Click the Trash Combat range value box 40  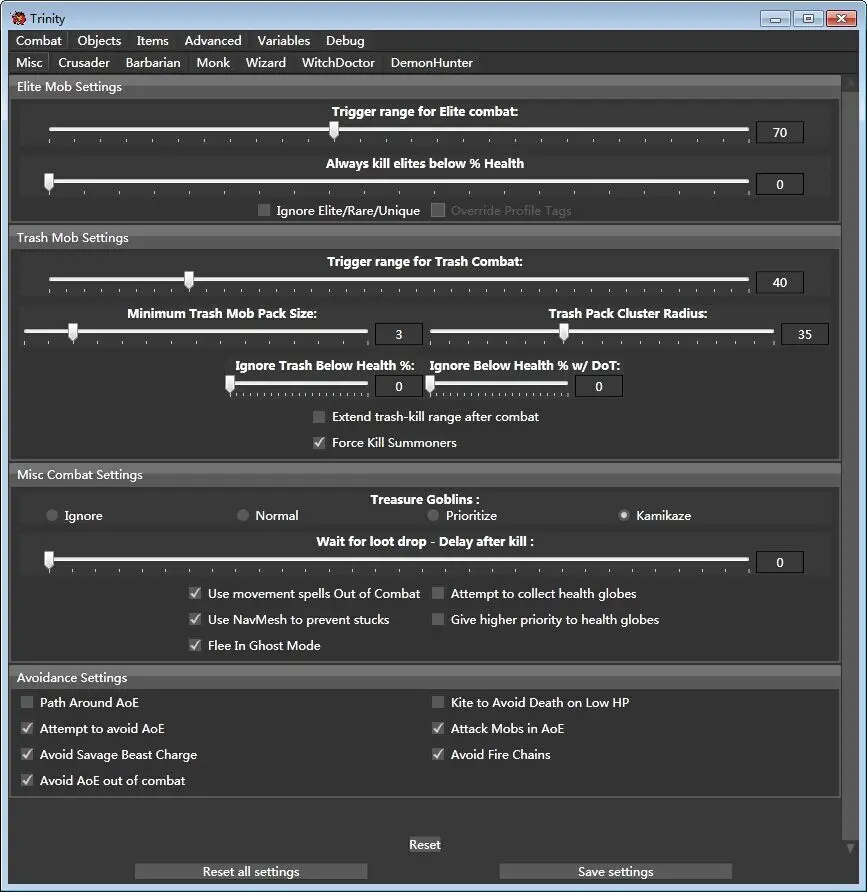(779, 282)
